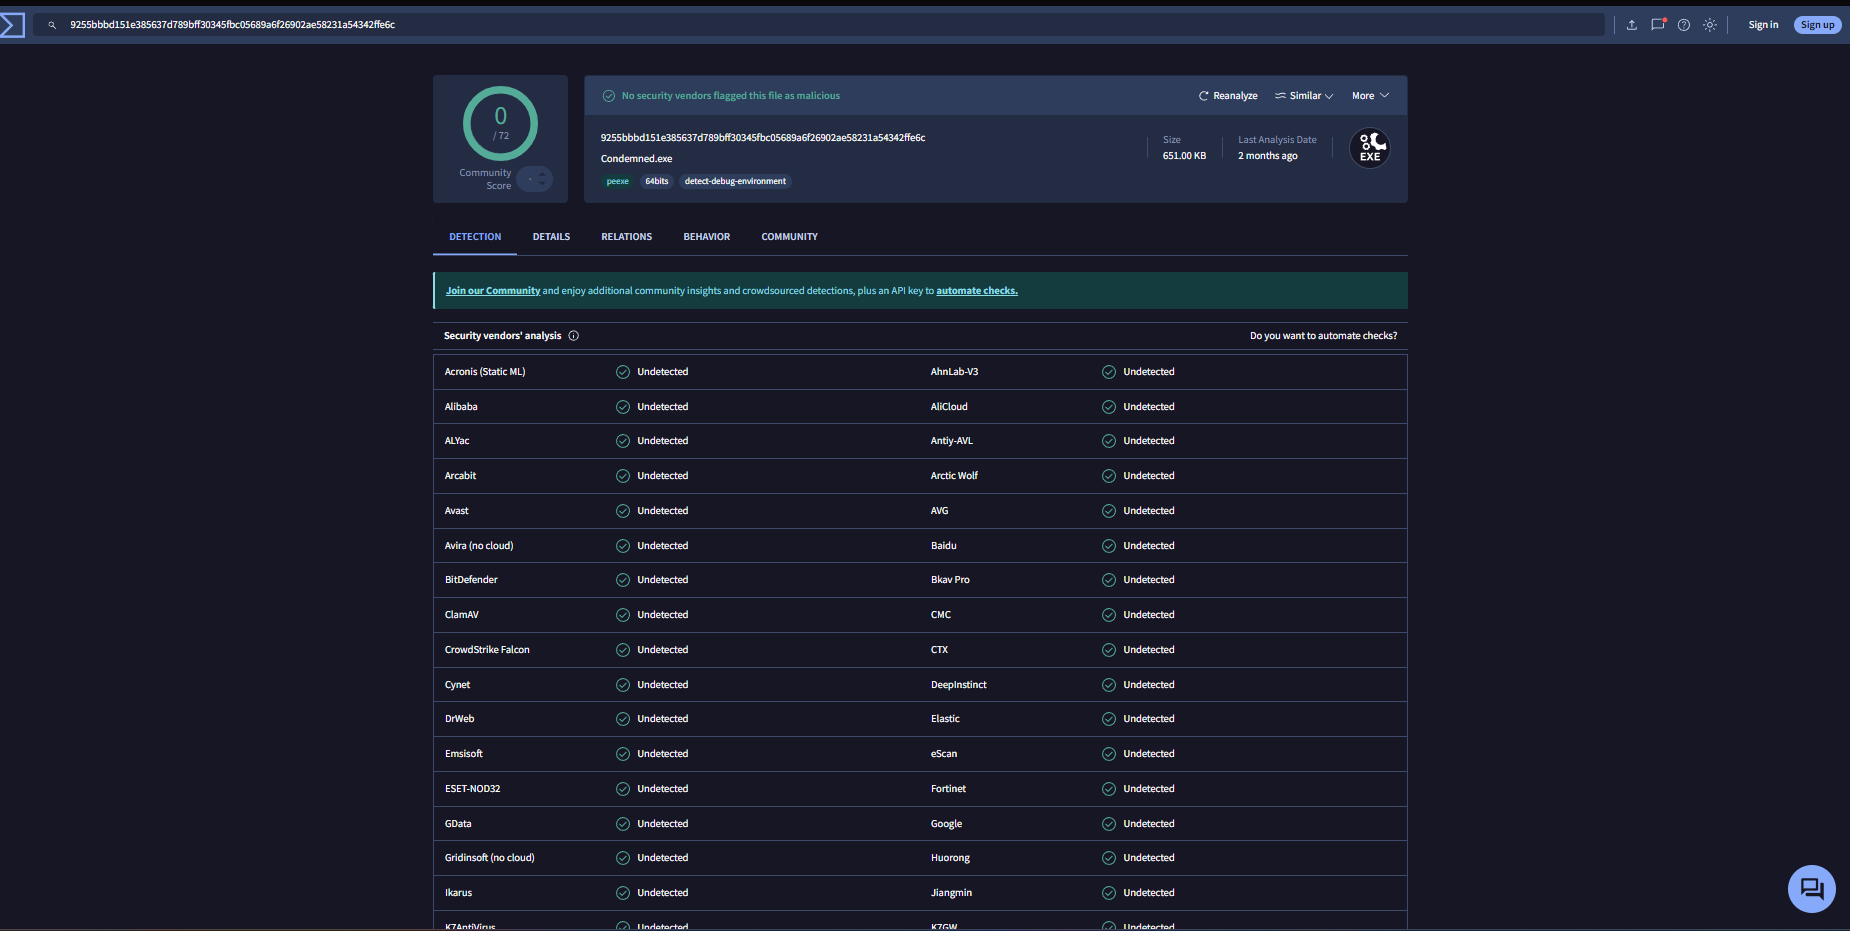Click the Avira (no cloud) vendor name
The width and height of the screenshot is (1850, 931).
(479, 546)
